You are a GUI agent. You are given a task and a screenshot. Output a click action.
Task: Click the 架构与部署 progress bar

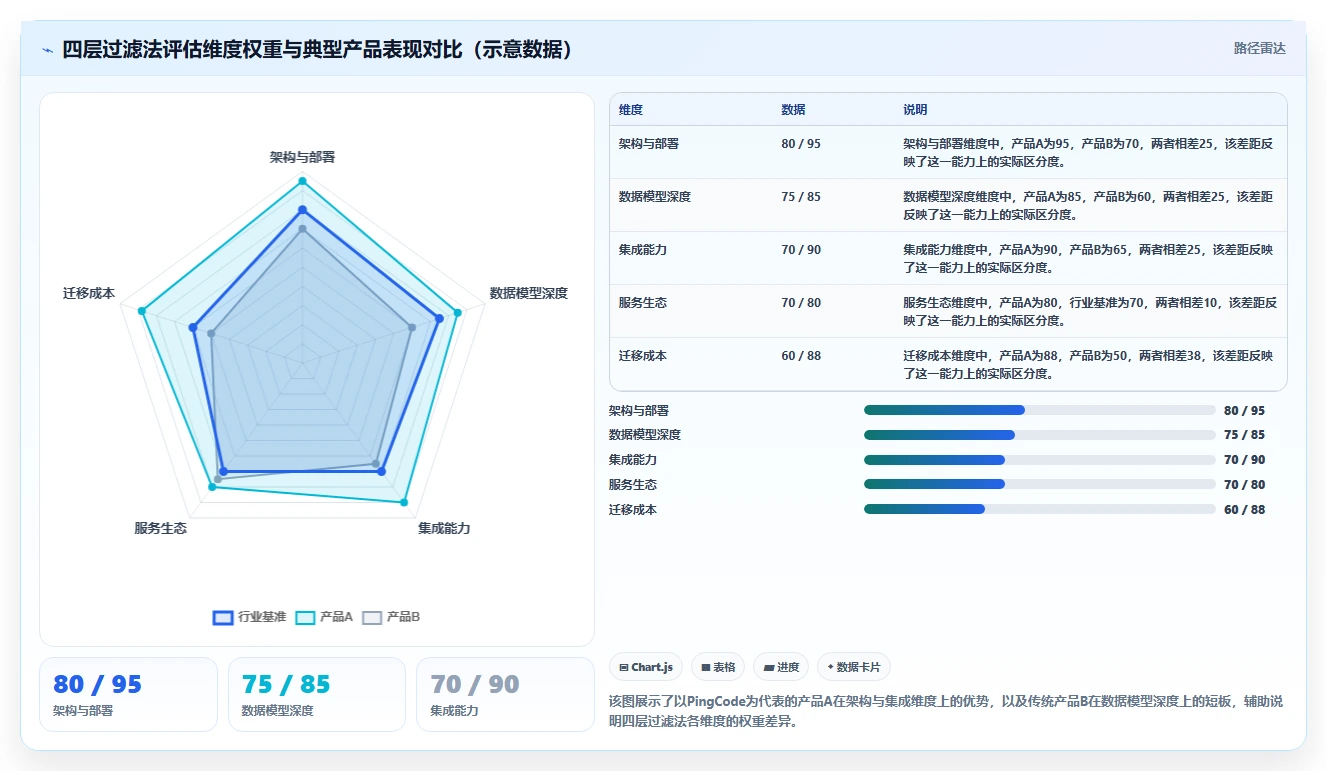(1040, 410)
